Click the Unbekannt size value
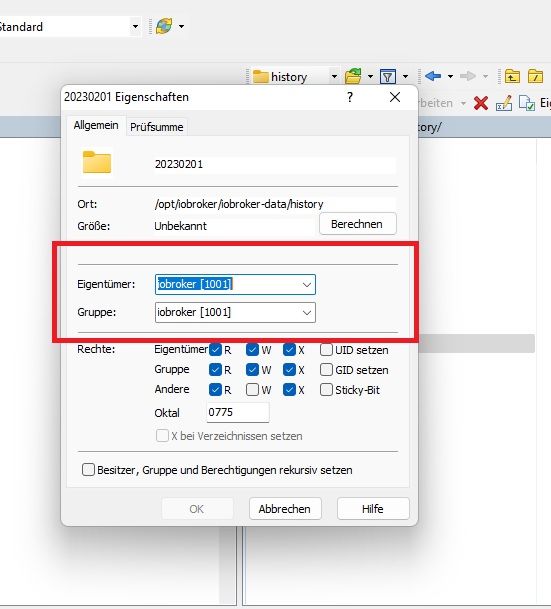Screen dimensions: 551x609 (x=181, y=226)
